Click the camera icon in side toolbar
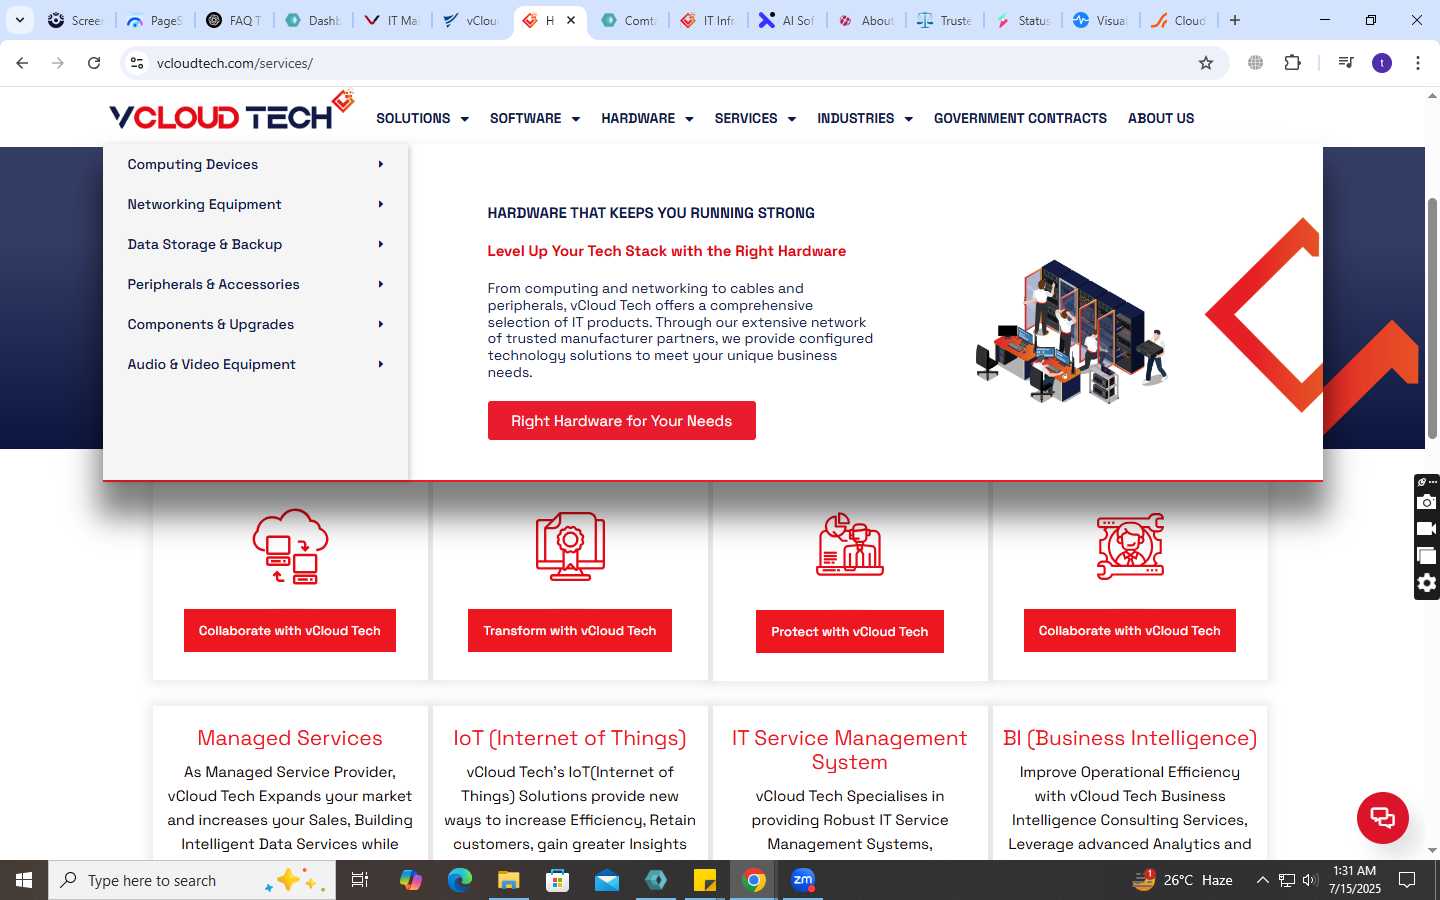Viewport: 1440px width, 900px height. (1427, 502)
